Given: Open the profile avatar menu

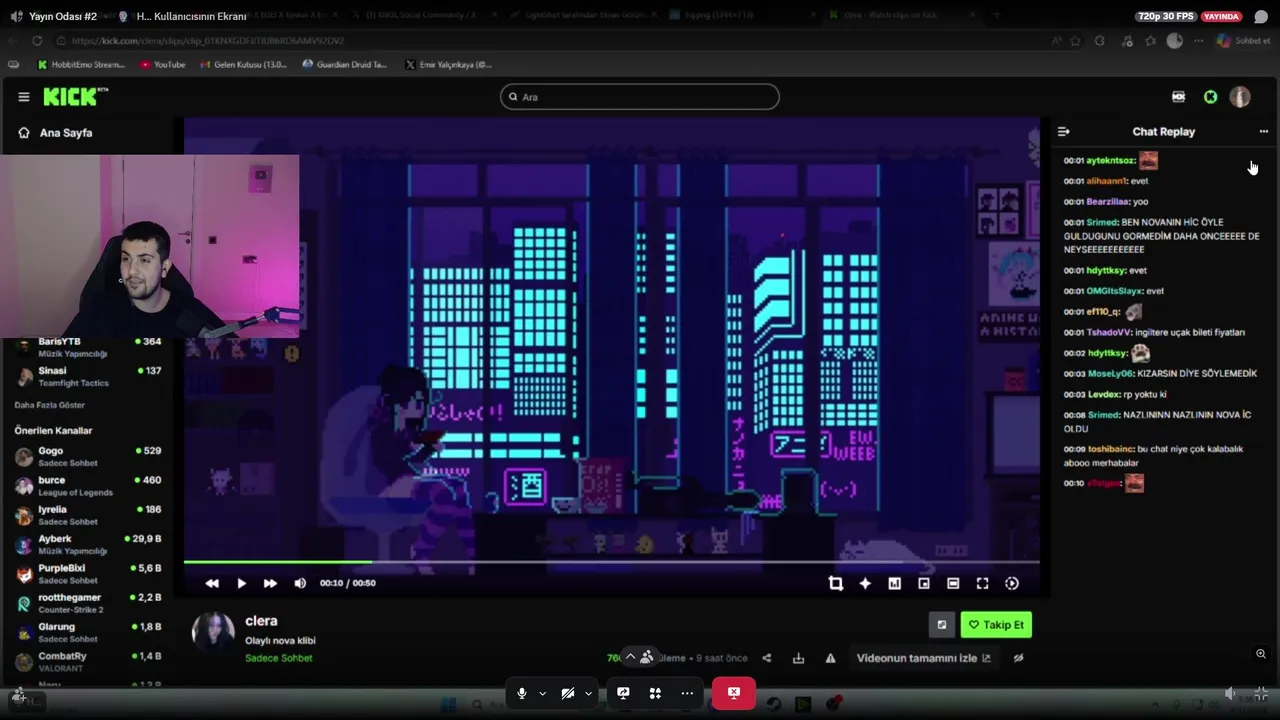Looking at the screenshot, I should [x=1240, y=97].
